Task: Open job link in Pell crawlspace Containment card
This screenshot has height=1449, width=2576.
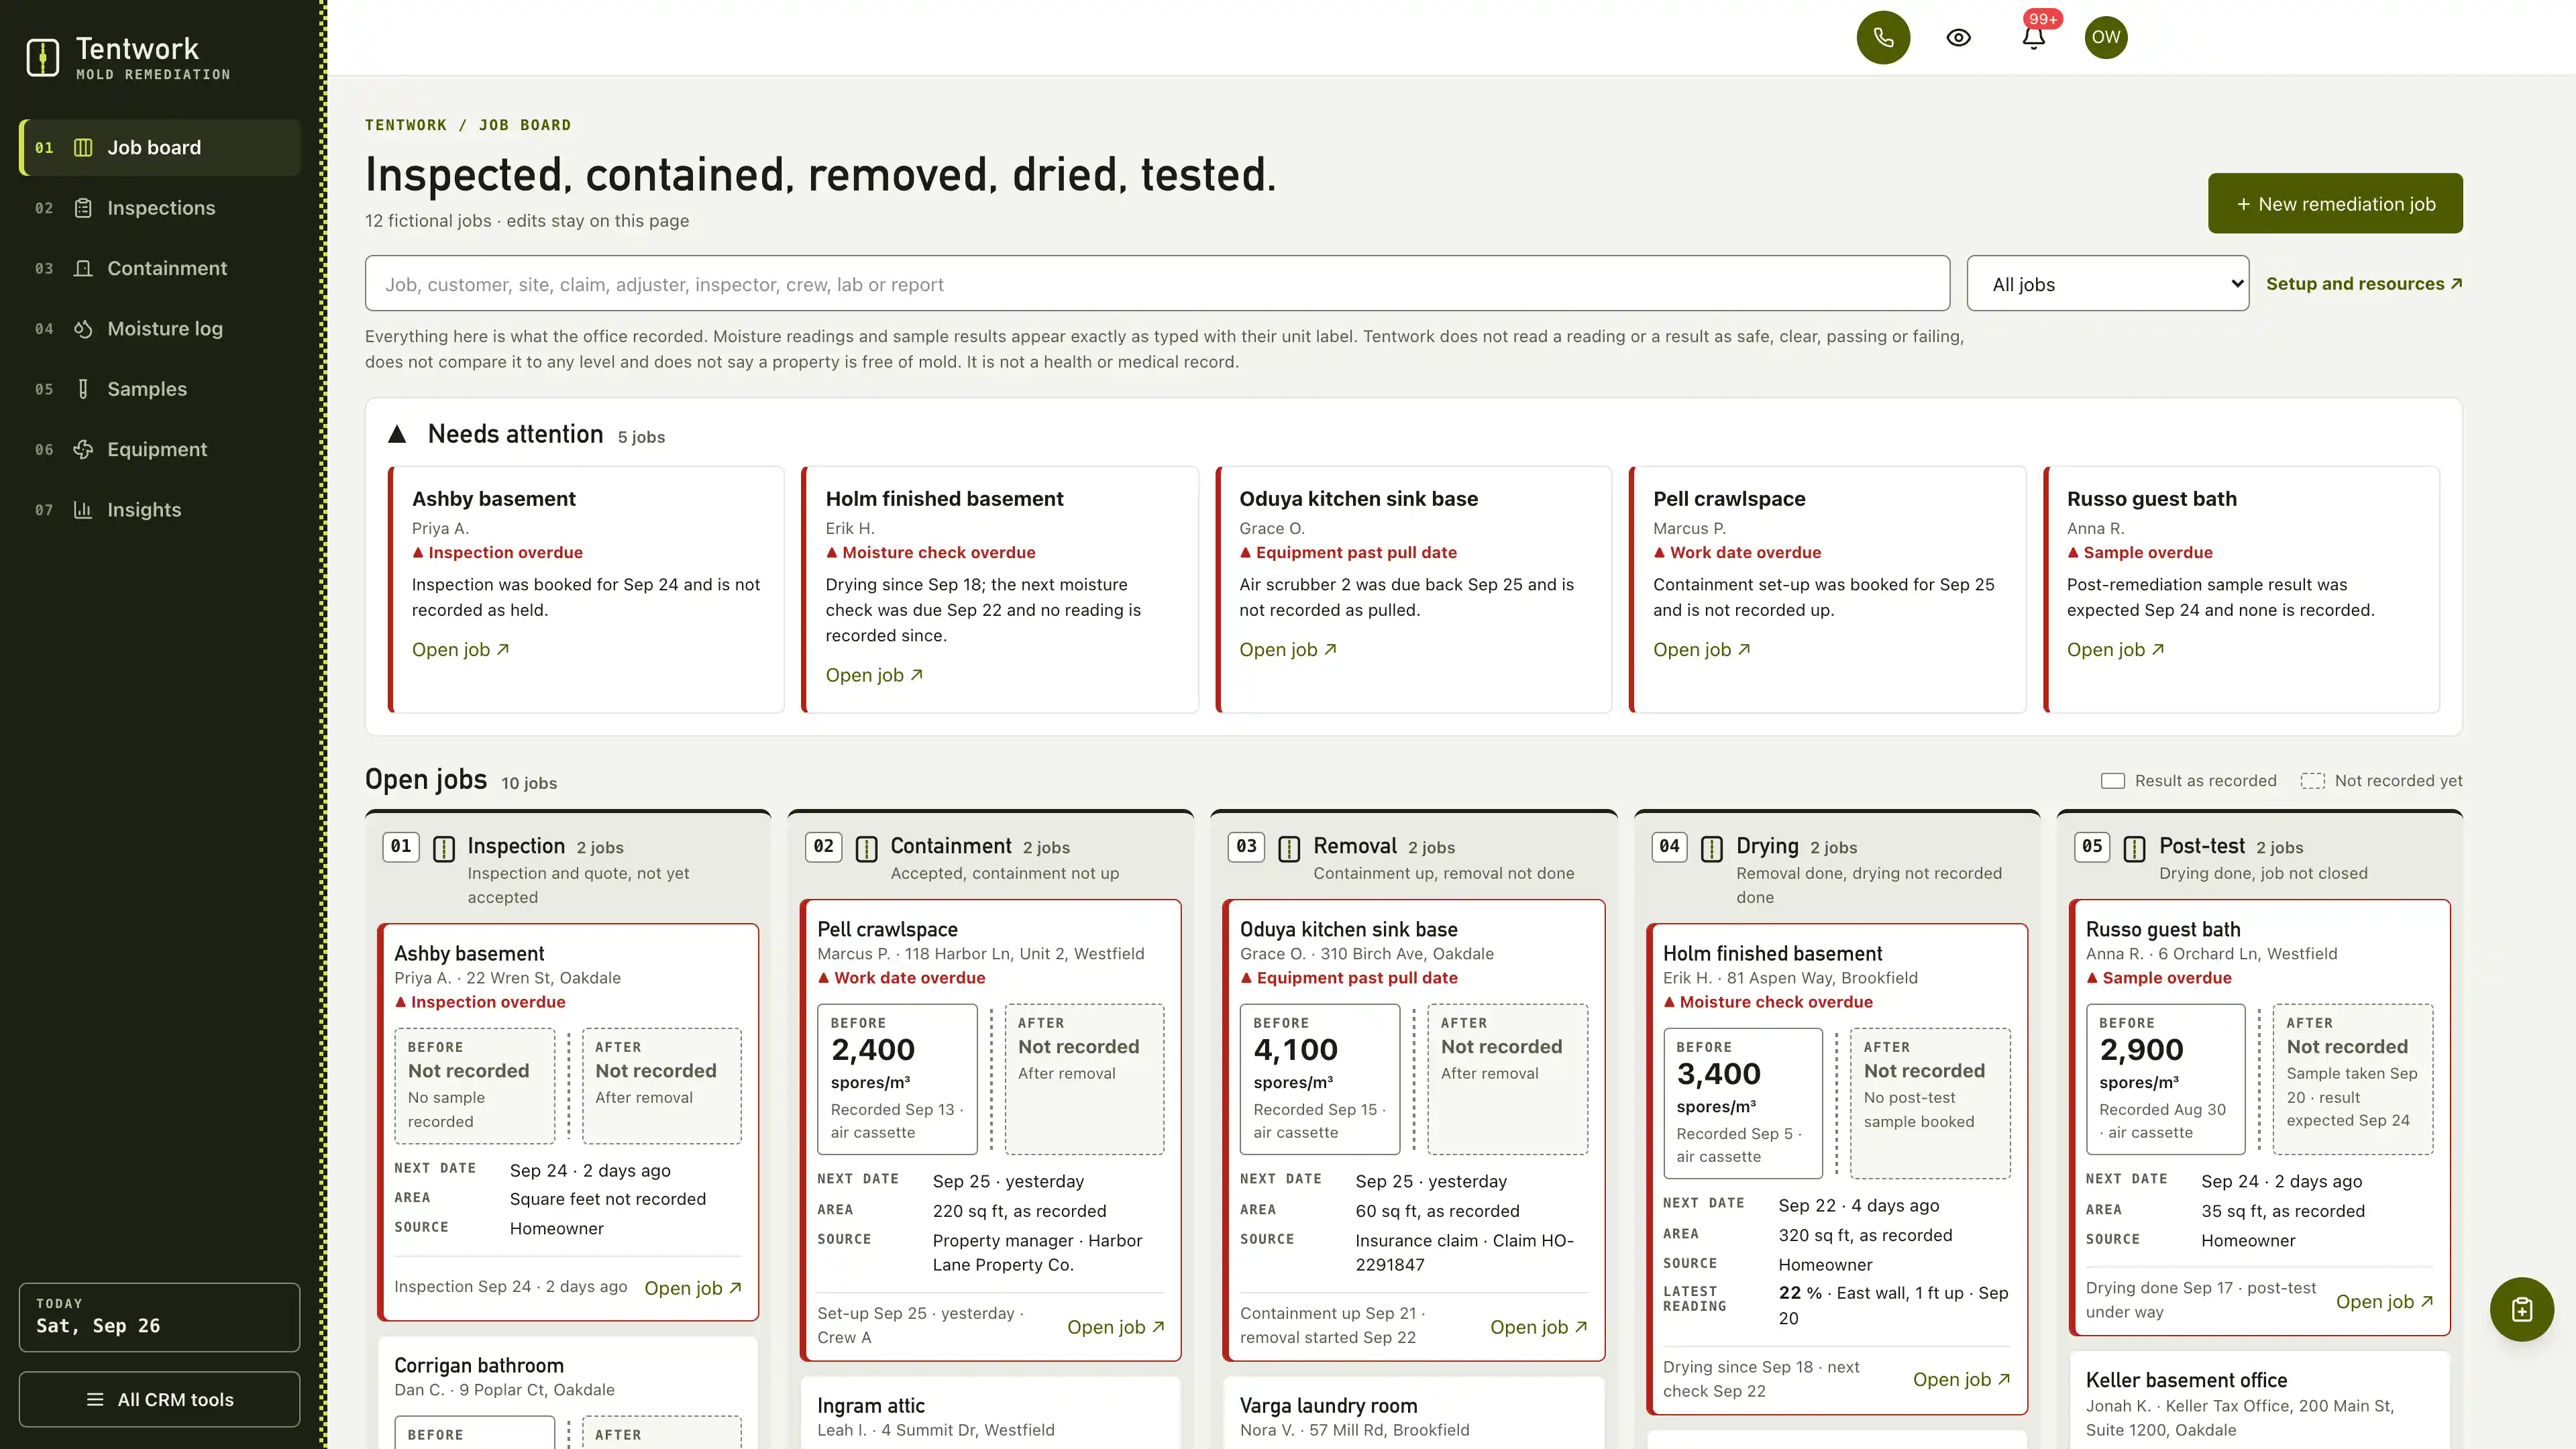Action: coord(1116,1327)
